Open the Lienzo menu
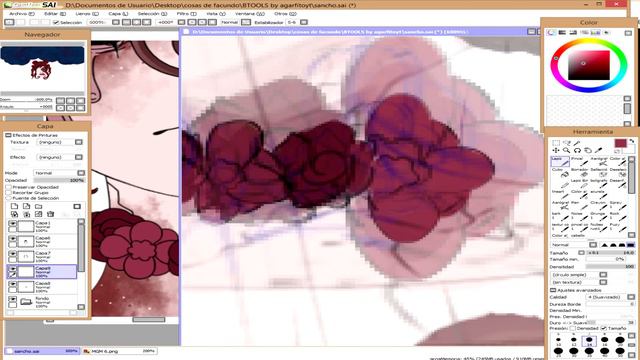 pyautogui.click(x=87, y=13)
